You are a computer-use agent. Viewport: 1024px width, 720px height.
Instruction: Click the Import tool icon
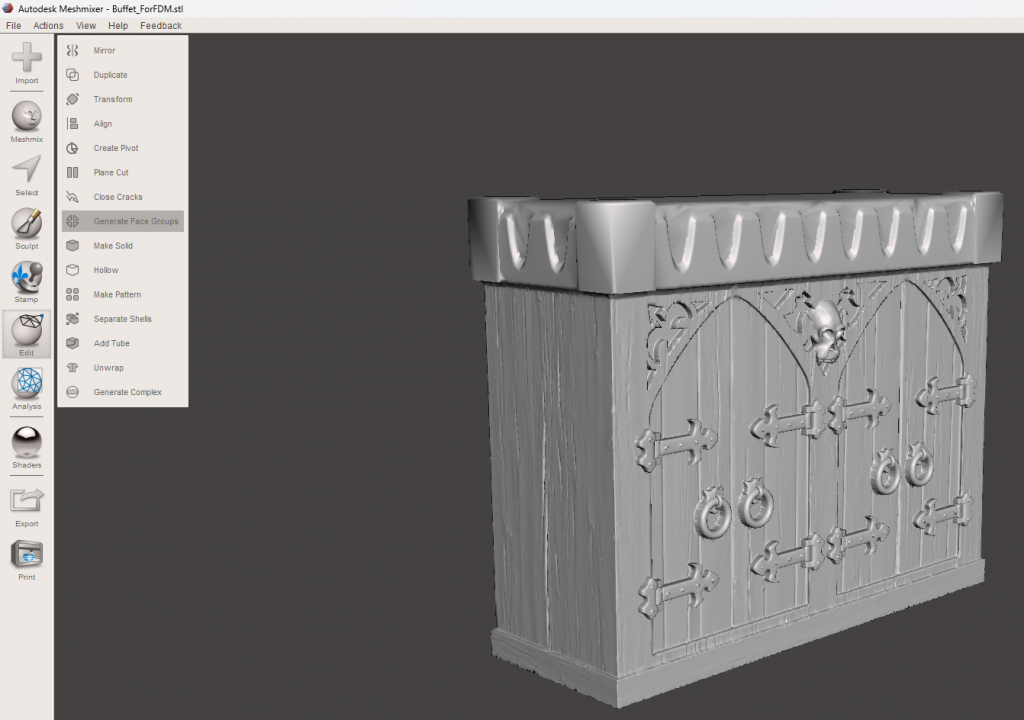(x=27, y=60)
